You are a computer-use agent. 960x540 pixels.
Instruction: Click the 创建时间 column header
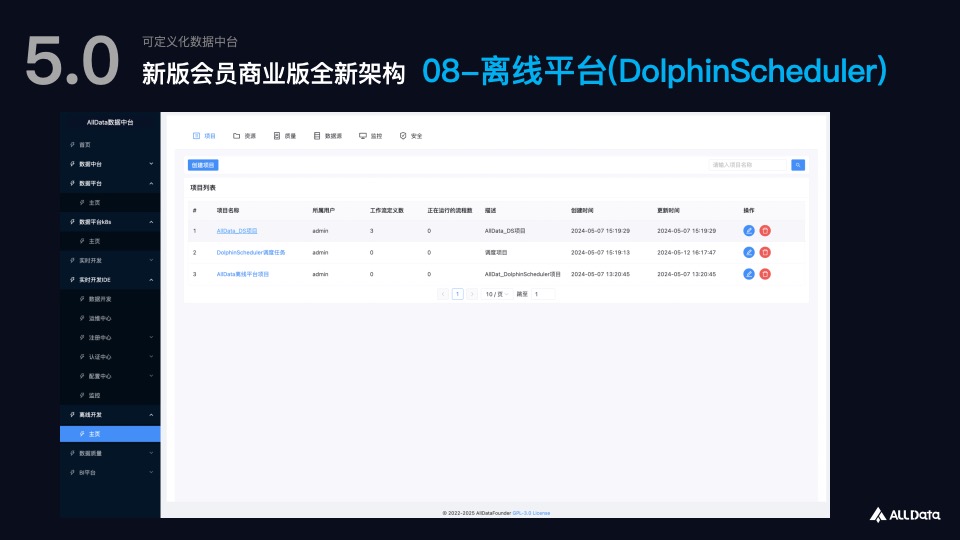[582, 211]
